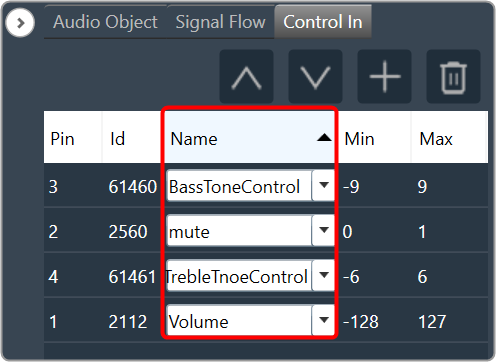Switch to the Audio Object tab
This screenshot has height=362, width=496.
(x=105, y=22)
